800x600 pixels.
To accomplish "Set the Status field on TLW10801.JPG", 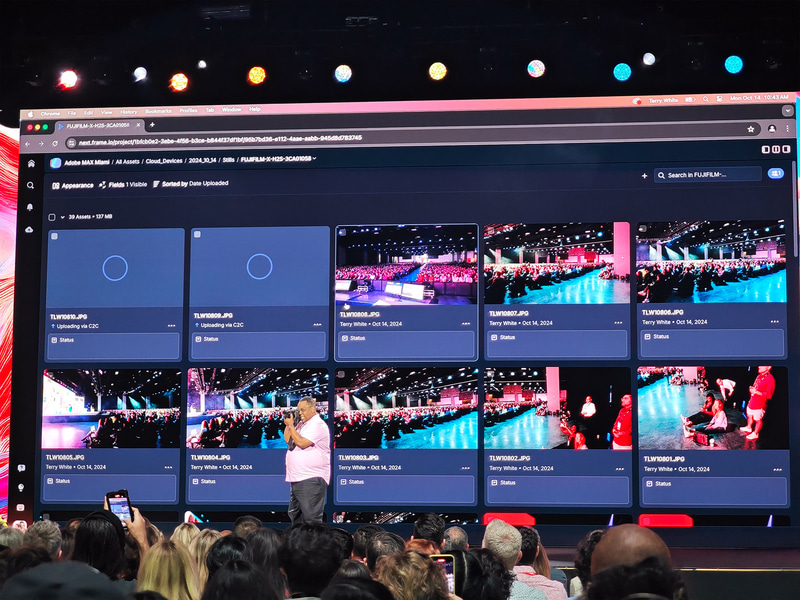I will (x=714, y=490).
